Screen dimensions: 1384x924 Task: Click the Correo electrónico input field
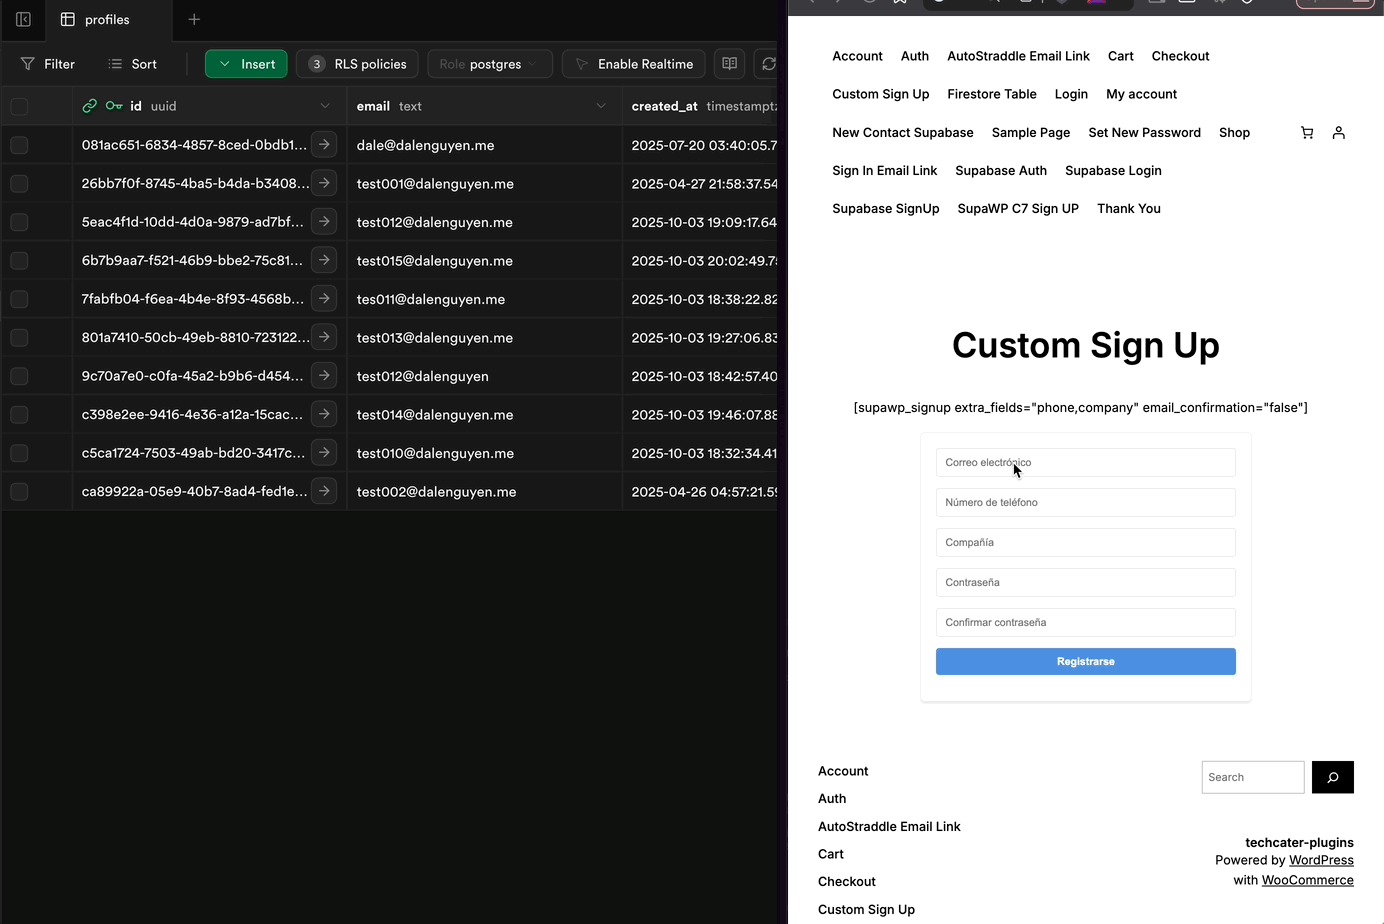1085,462
